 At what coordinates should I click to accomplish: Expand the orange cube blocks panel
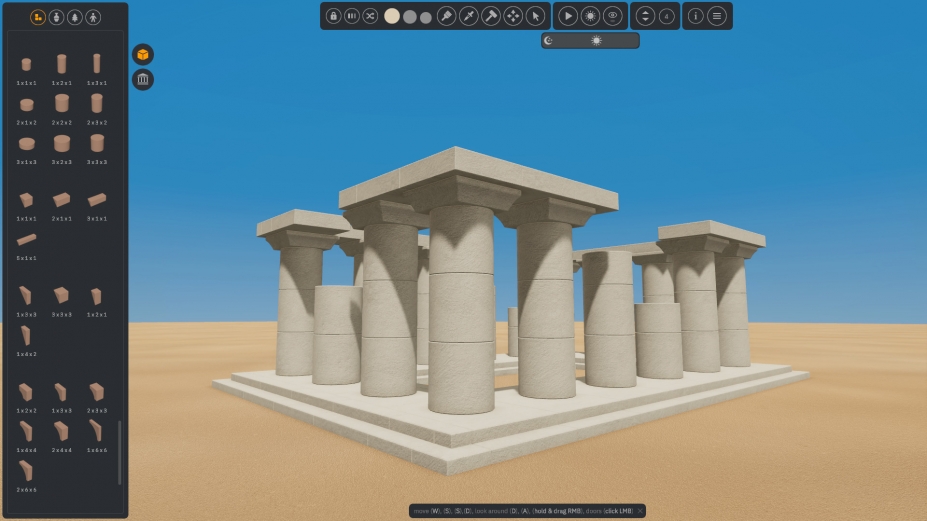pyautogui.click(x=143, y=54)
